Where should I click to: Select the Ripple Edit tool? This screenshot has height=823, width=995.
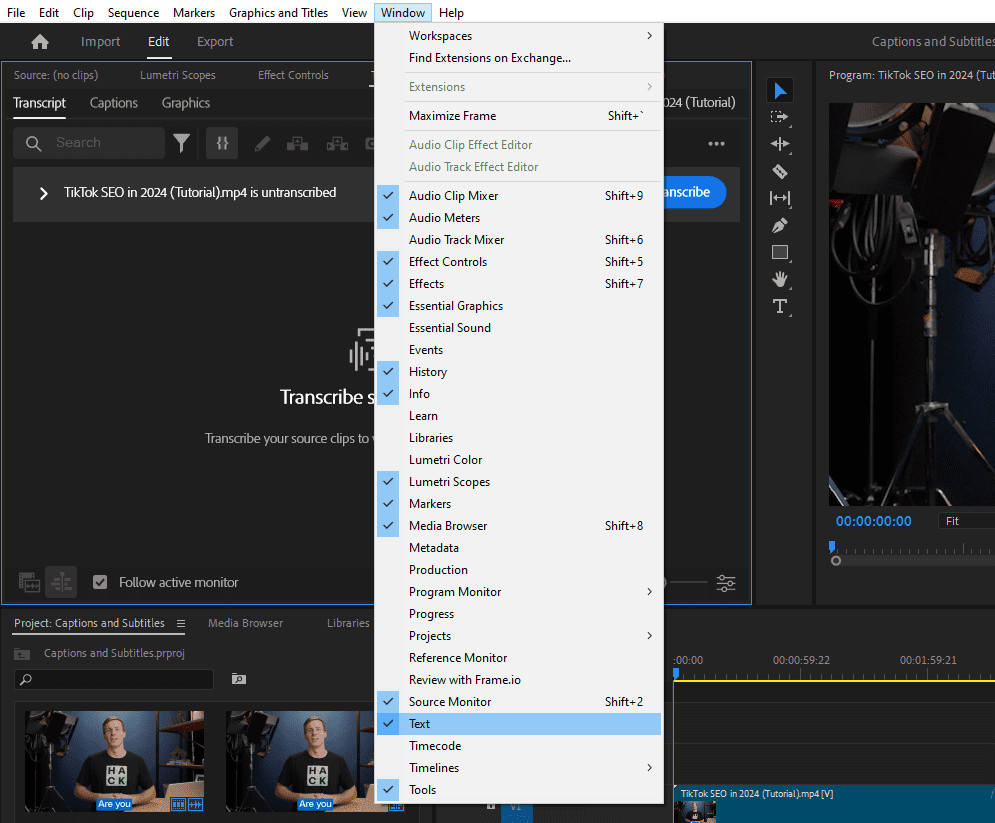point(780,144)
